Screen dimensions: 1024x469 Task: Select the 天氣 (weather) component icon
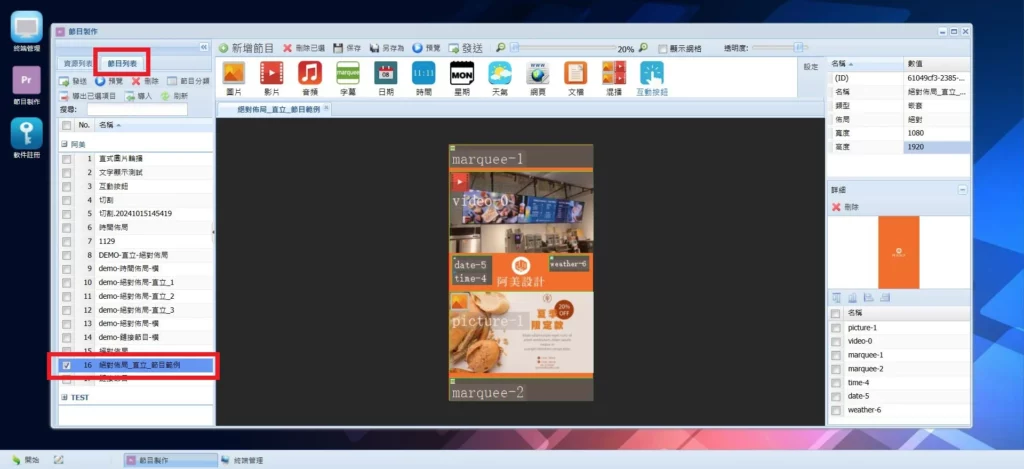[499, 73]
